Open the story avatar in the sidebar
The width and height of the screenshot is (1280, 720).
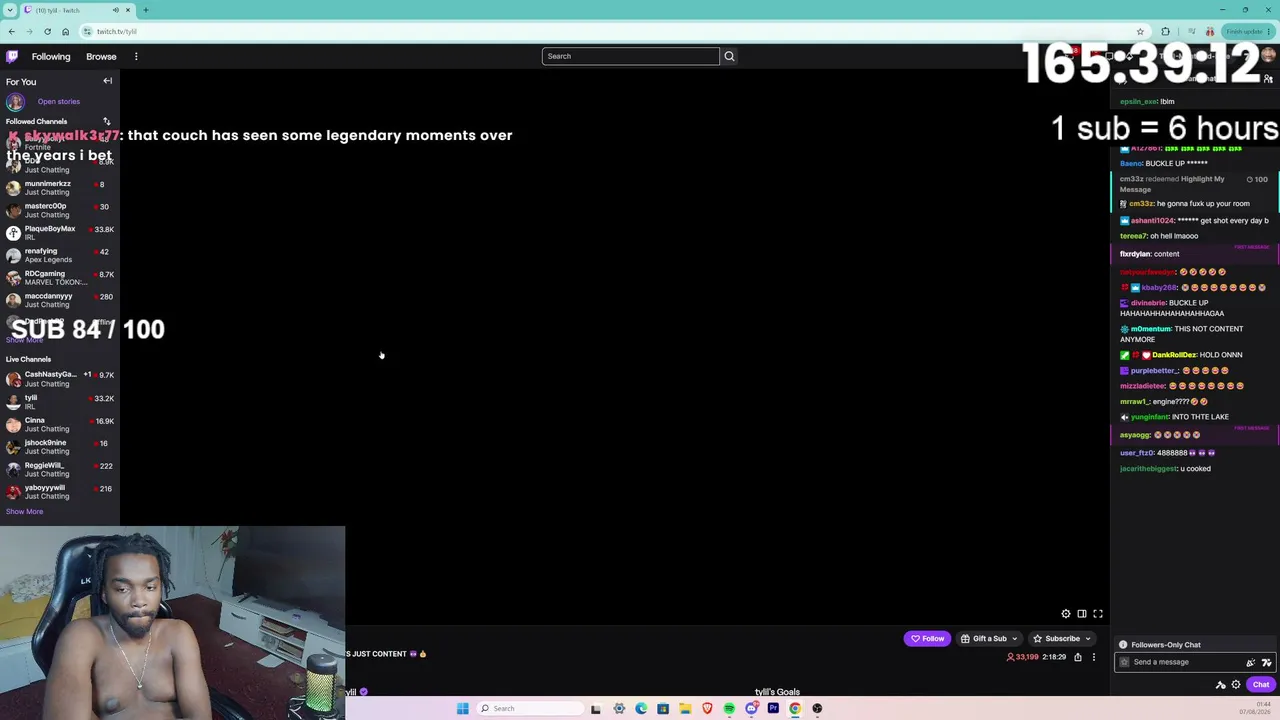pos(15,101)
